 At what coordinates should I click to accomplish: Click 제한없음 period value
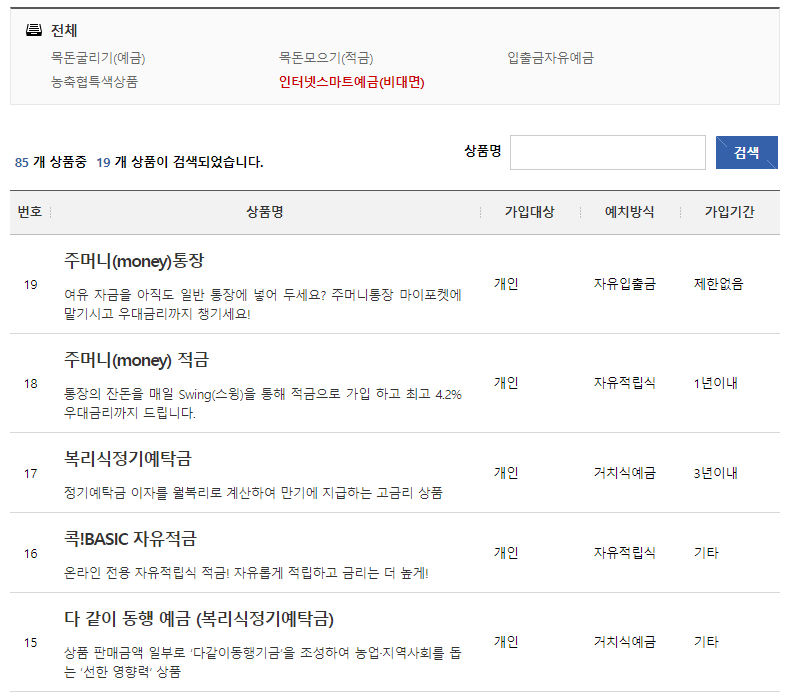(x=719, y=284)
